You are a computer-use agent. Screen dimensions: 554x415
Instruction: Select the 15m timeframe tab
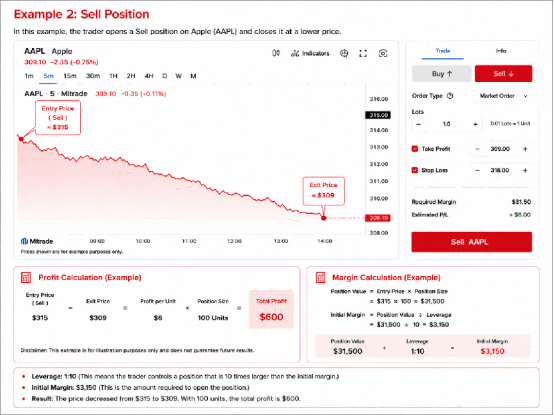[x=70, y=76]
